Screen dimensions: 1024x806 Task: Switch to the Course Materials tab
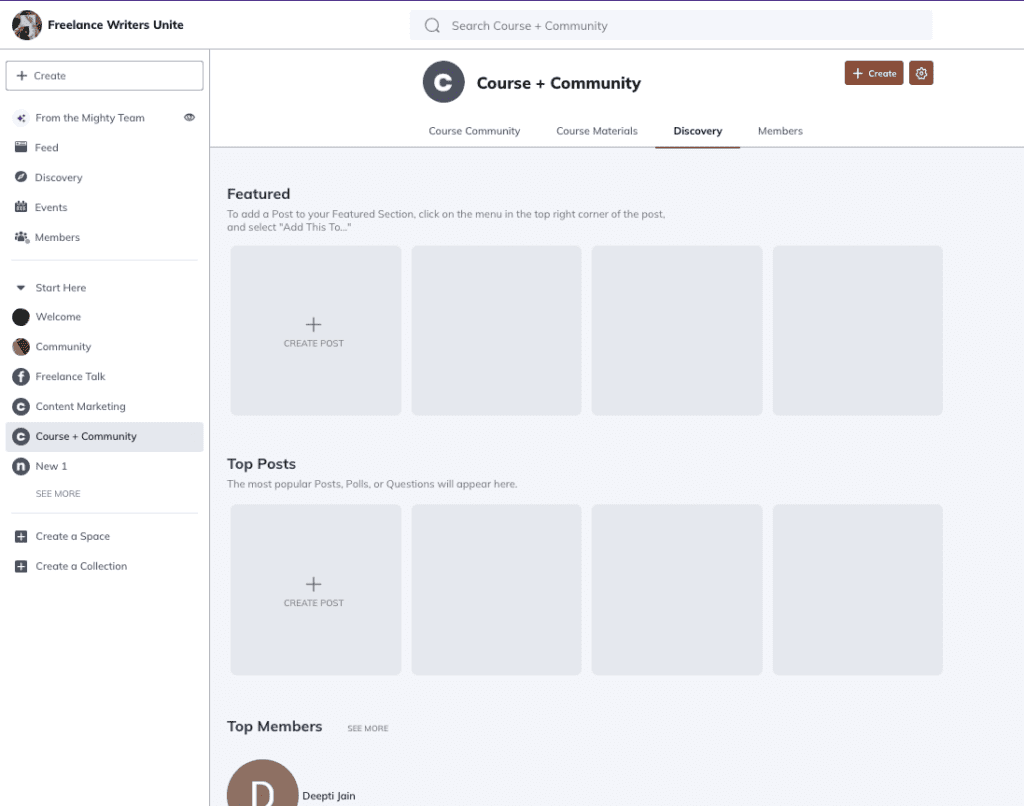click(x=597, y=130)
